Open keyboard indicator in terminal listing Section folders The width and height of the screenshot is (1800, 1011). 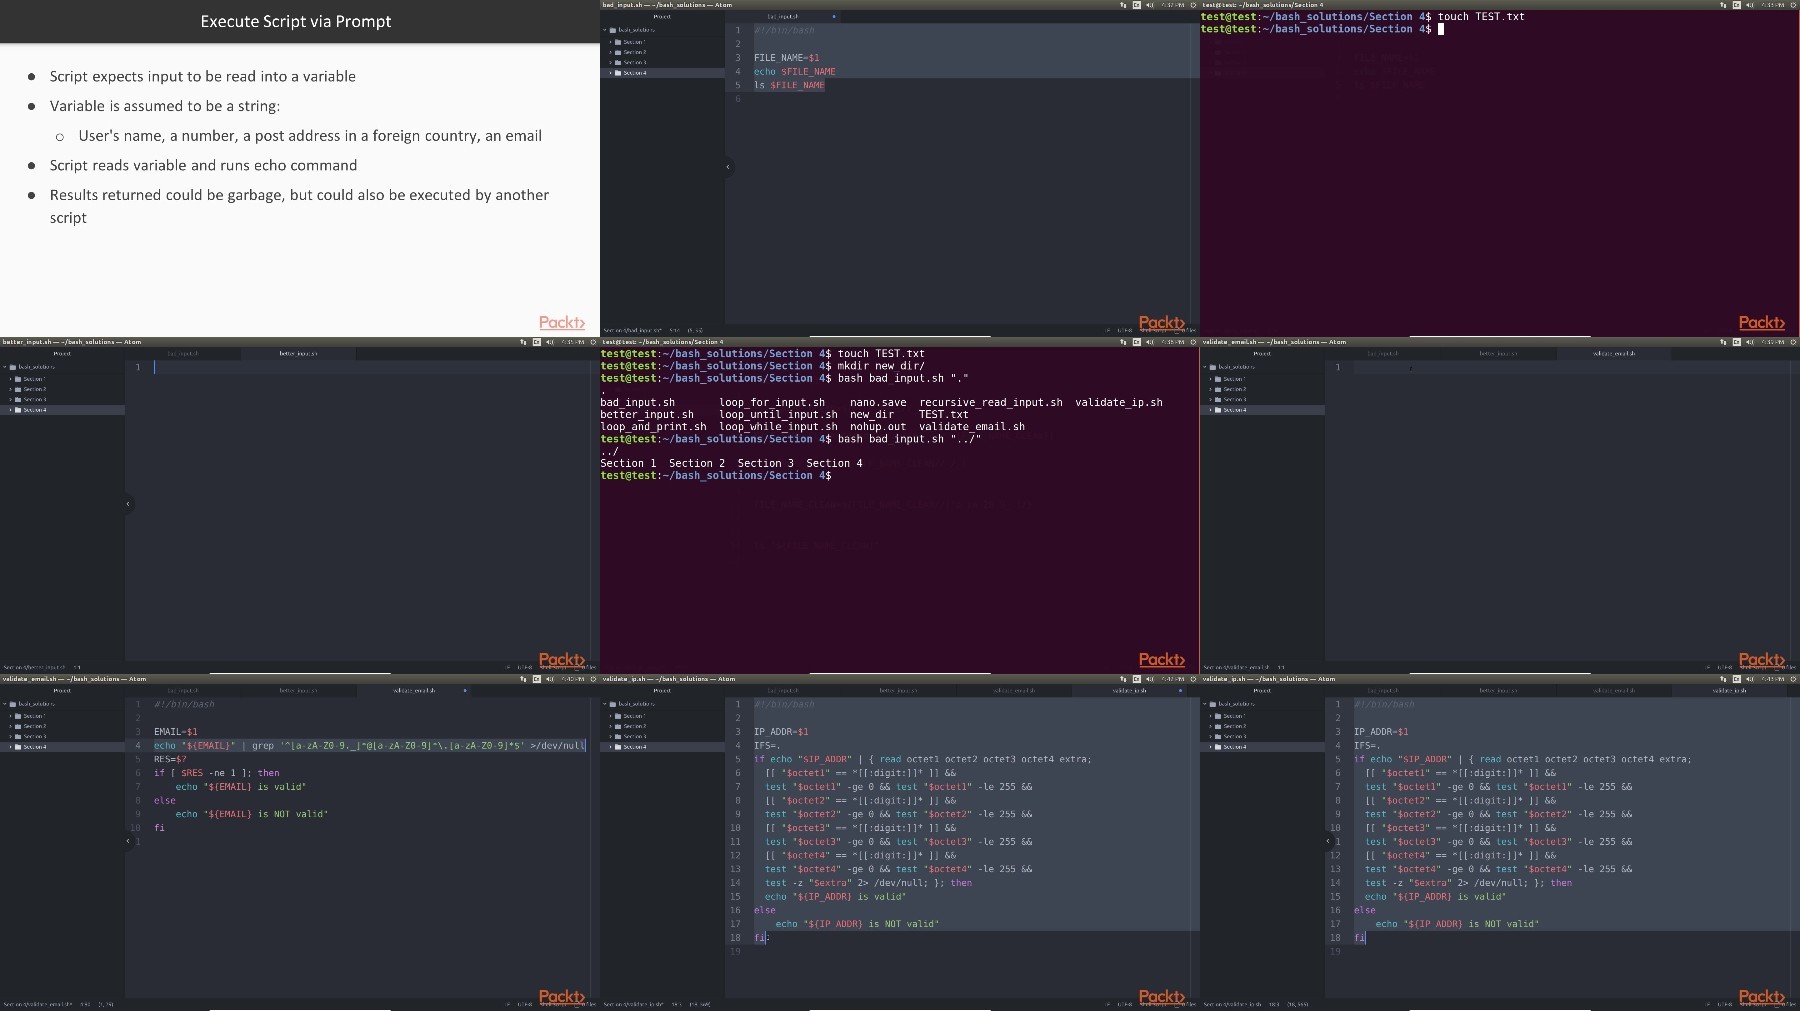(x=1137, y=342)
